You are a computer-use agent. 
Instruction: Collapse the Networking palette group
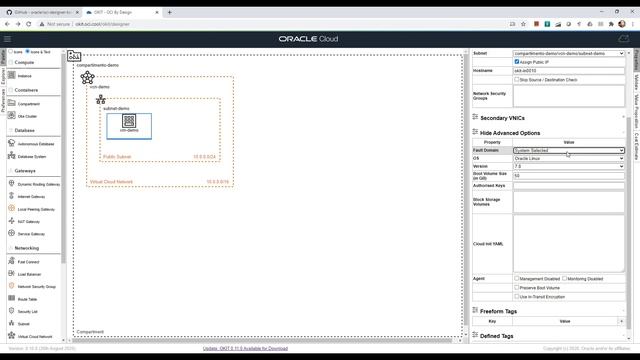(x=27, y=248)
